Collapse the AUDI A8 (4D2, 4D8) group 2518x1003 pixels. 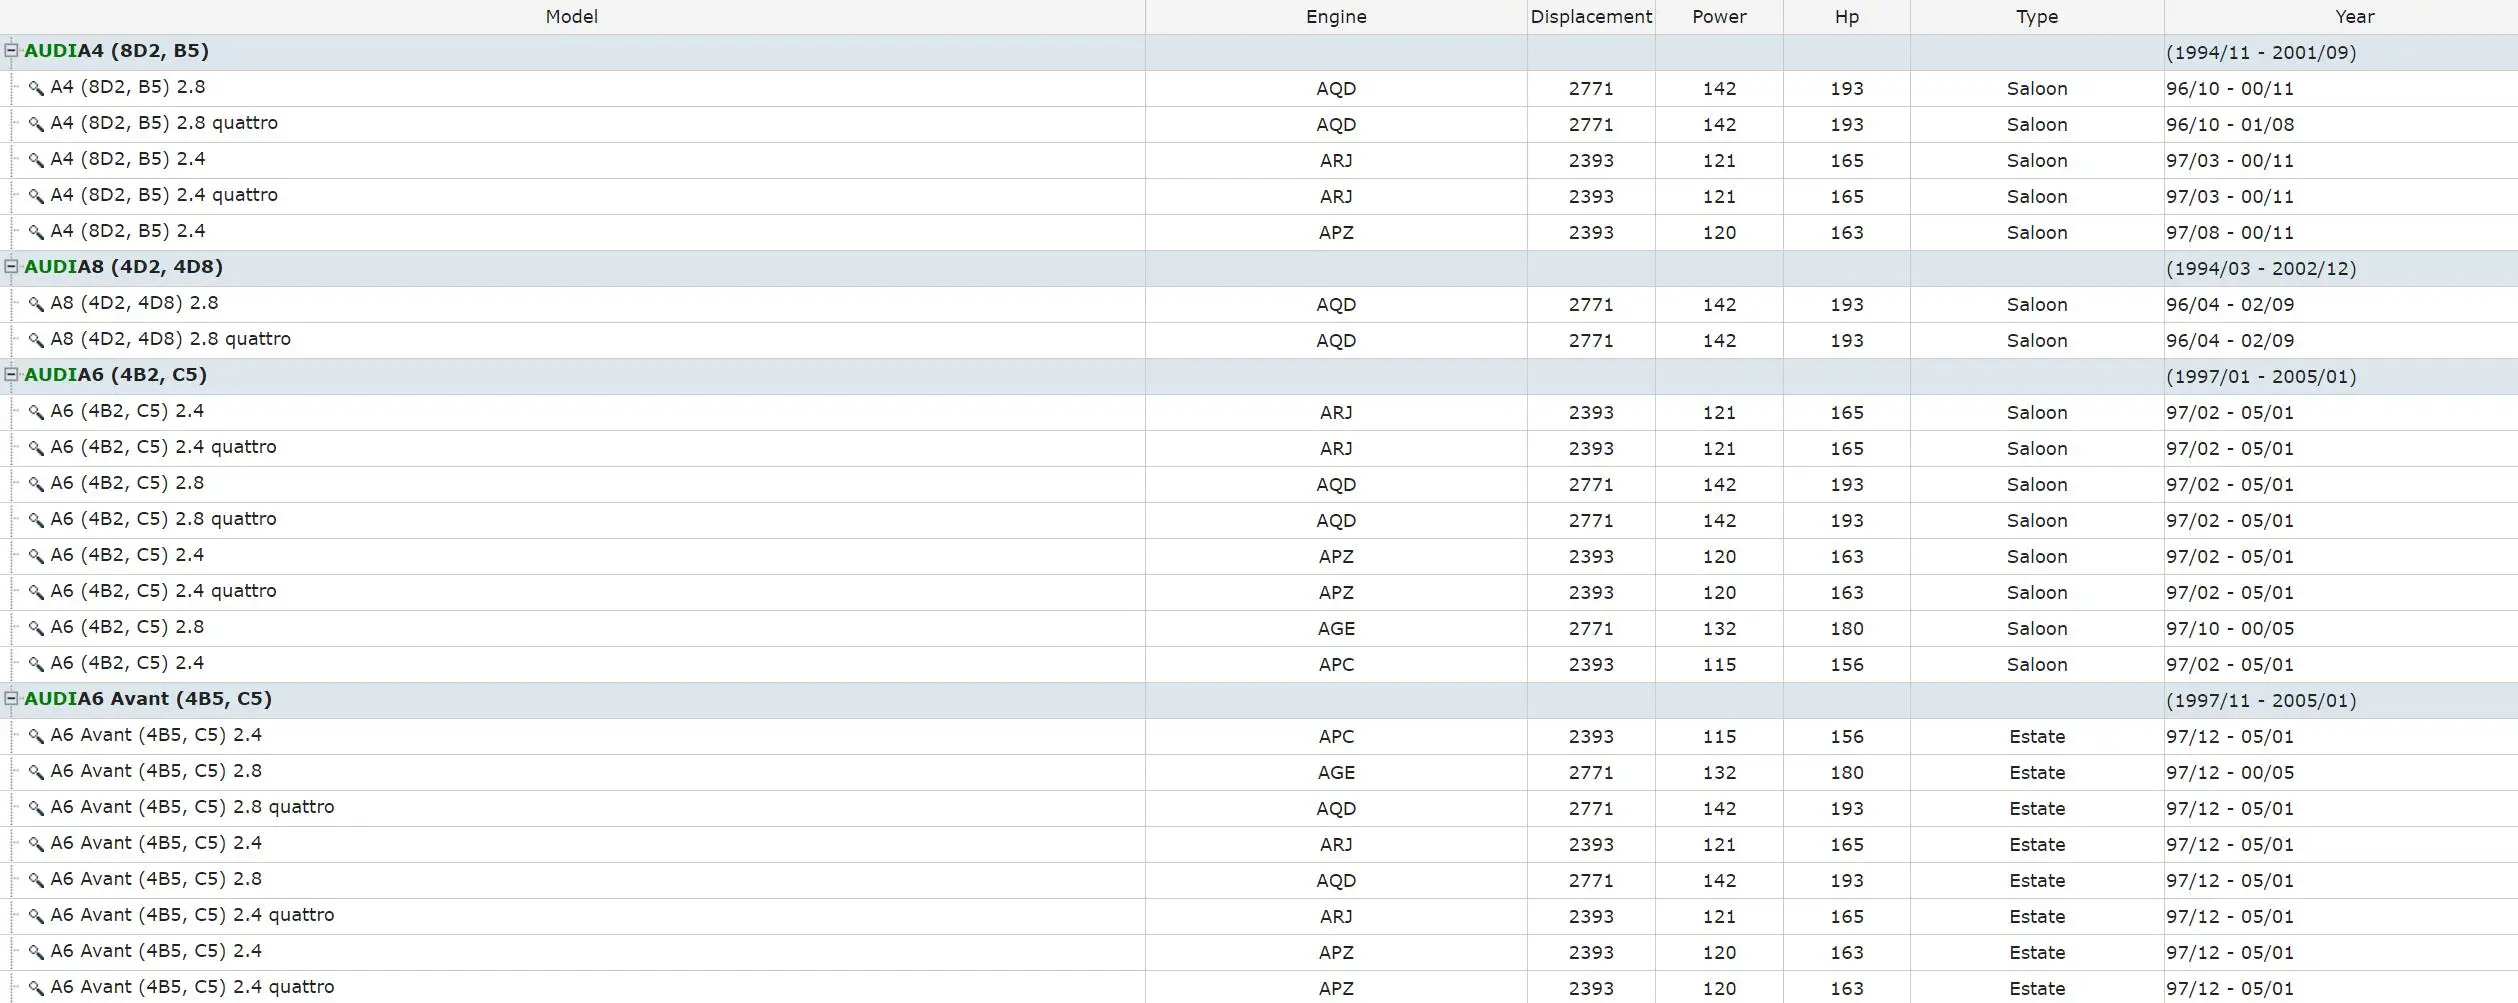click(11, 266)
